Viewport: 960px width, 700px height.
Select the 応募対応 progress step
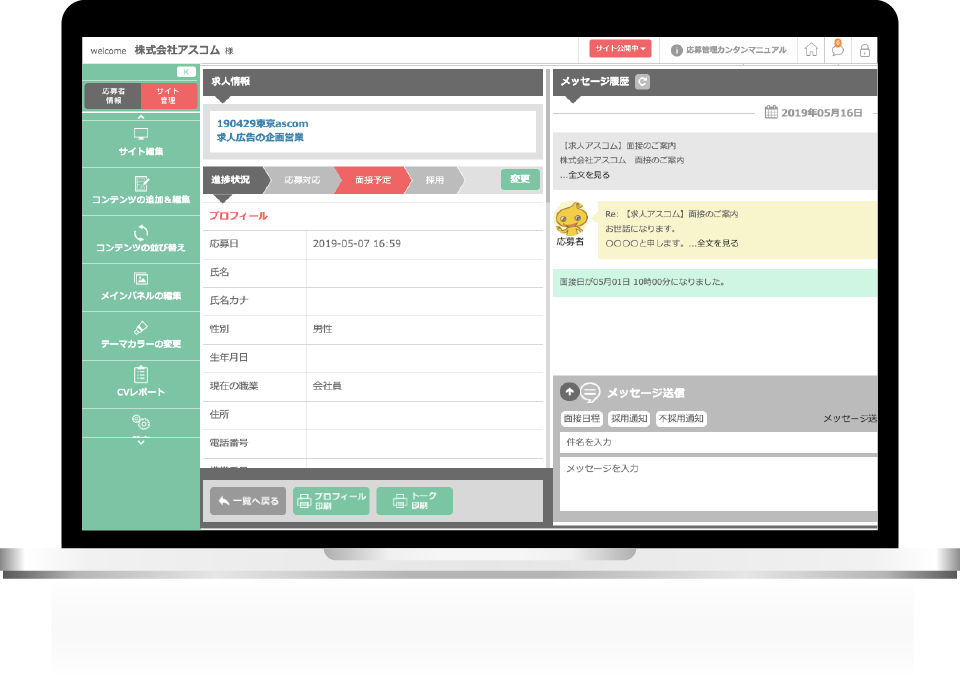click(x=302, y=180)
